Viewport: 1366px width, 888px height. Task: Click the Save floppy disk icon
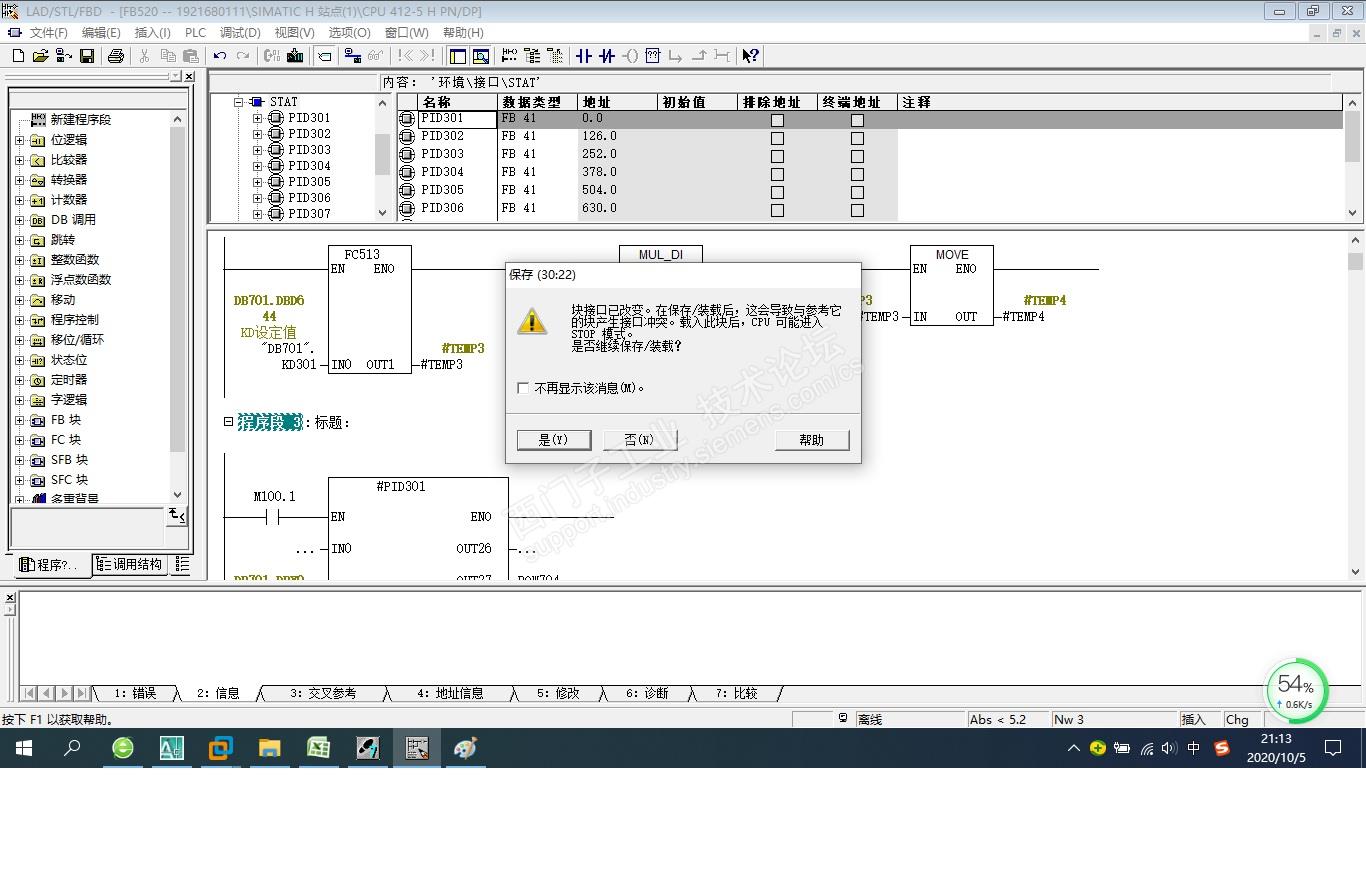click(87, 56)
